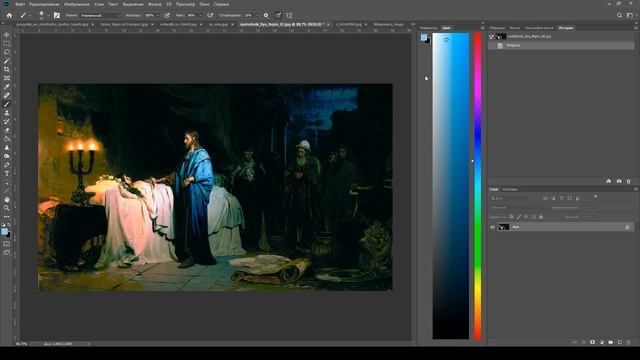This screenshot has height=360, width=640.
Task: Create a new layer icon
Action: [x=620, y=342]
